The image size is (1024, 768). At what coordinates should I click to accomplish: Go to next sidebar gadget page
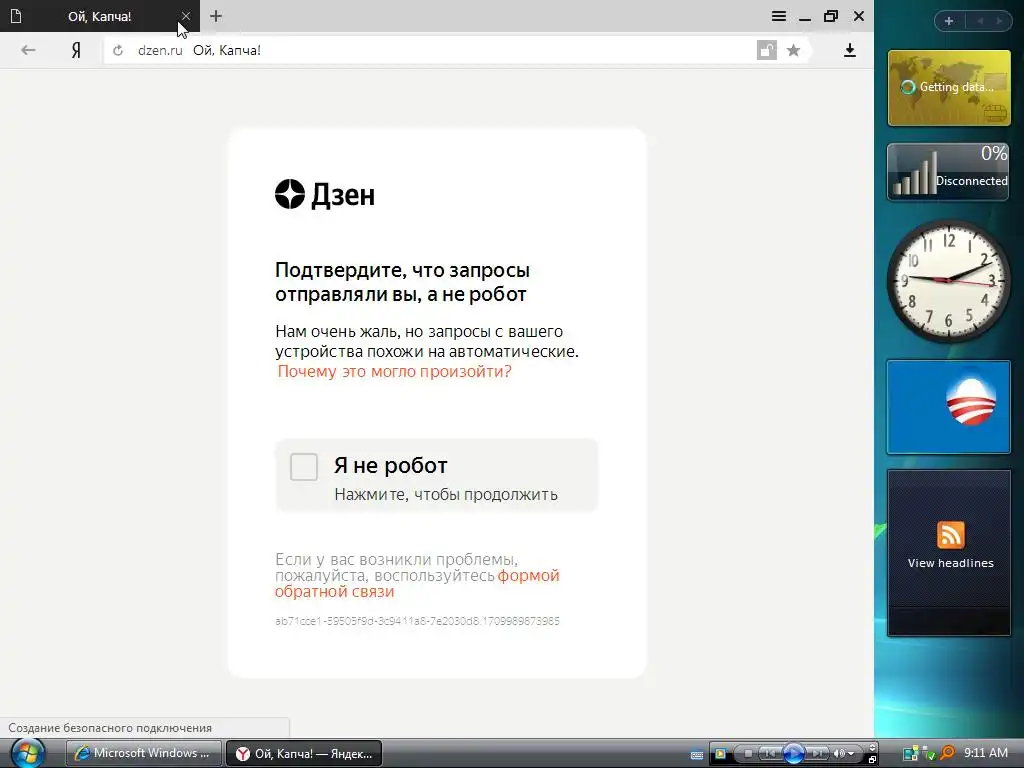[999, 21]
